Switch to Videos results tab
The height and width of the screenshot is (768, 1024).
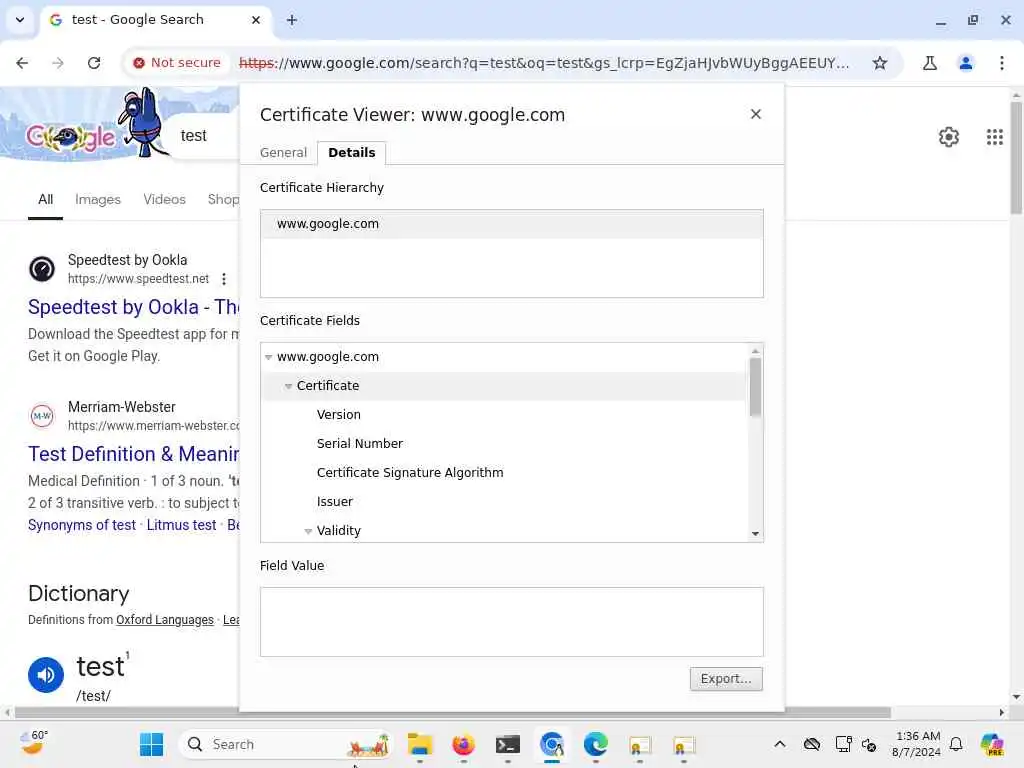[164, 199]
